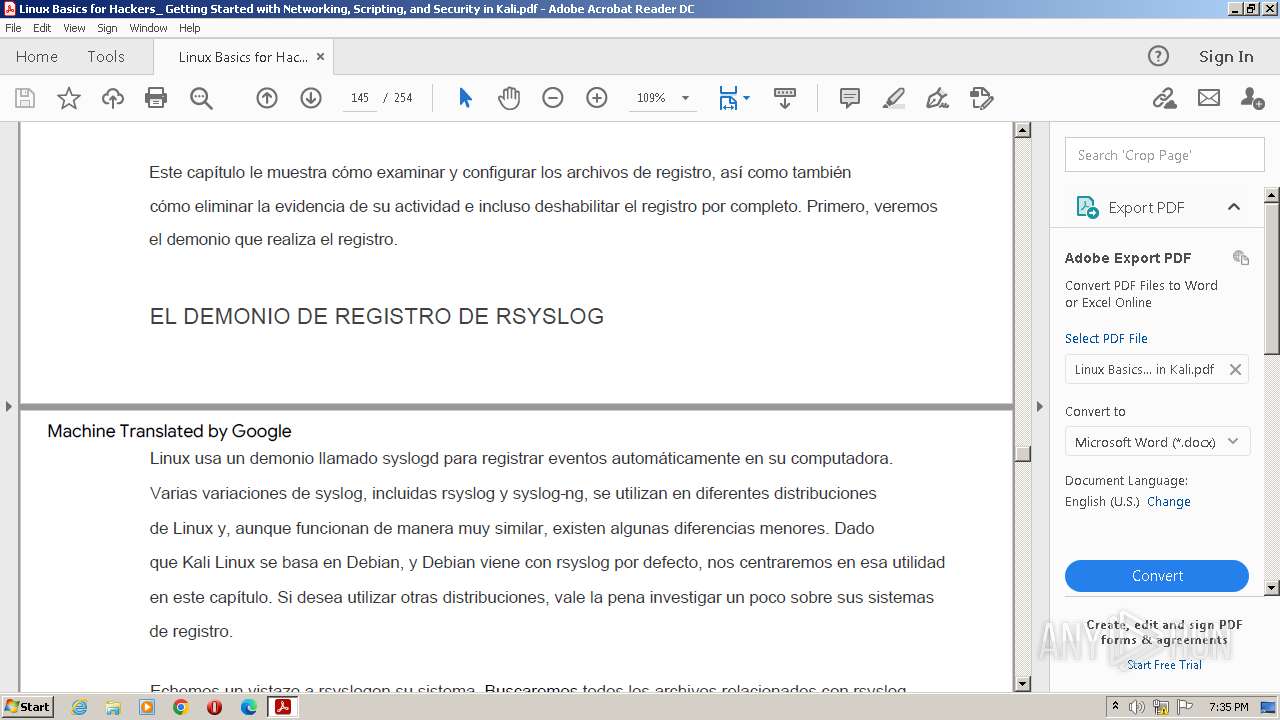Open the Edit menu
This screenshot has height=720, width=1280.
coord(42,28)
